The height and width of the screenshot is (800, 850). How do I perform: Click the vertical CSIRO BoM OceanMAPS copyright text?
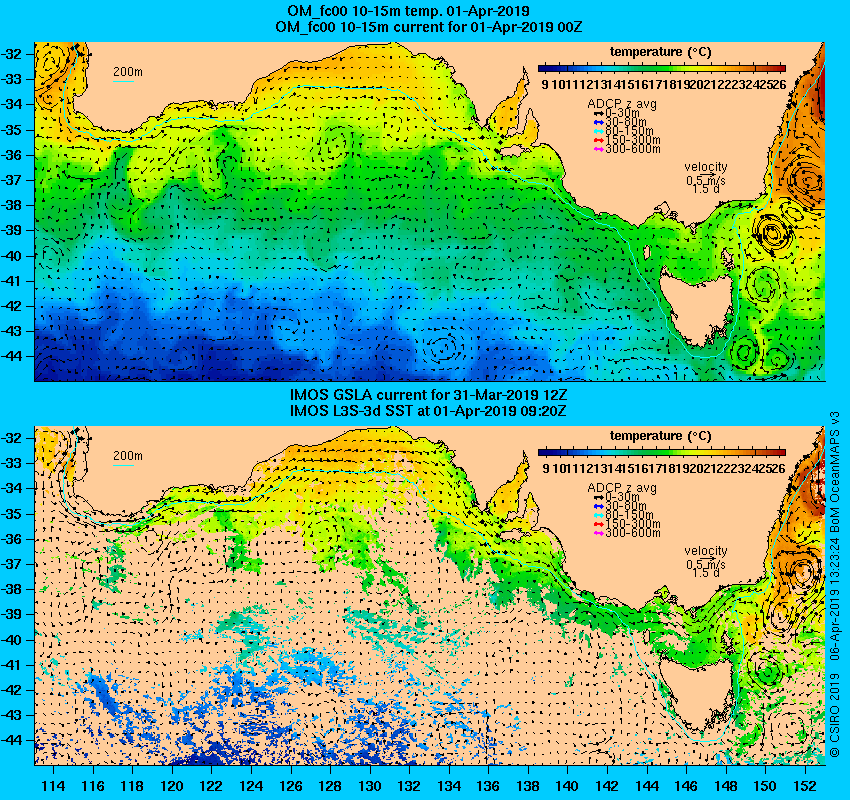[x=835, y=584]
